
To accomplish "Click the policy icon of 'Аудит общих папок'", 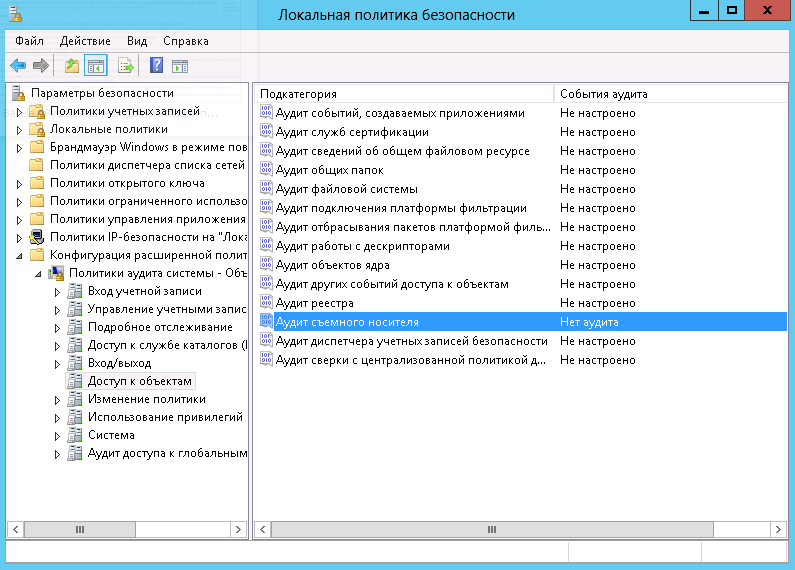I will pyautogui.click(x=266, y=169).
